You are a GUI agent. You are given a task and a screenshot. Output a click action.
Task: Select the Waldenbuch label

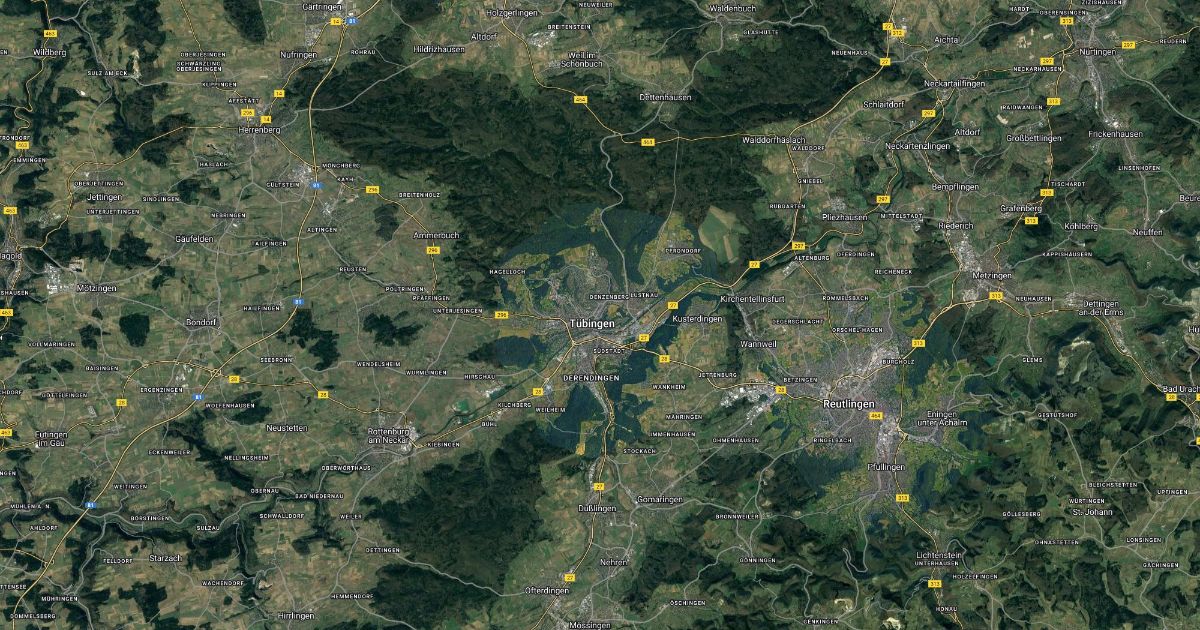click(x=731, y=8)
